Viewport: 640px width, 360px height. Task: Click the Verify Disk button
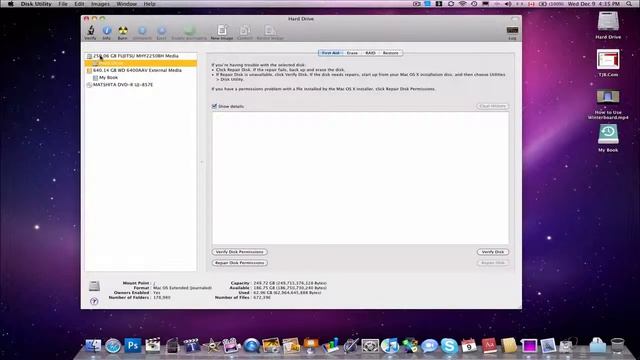[x=493, y=252]
